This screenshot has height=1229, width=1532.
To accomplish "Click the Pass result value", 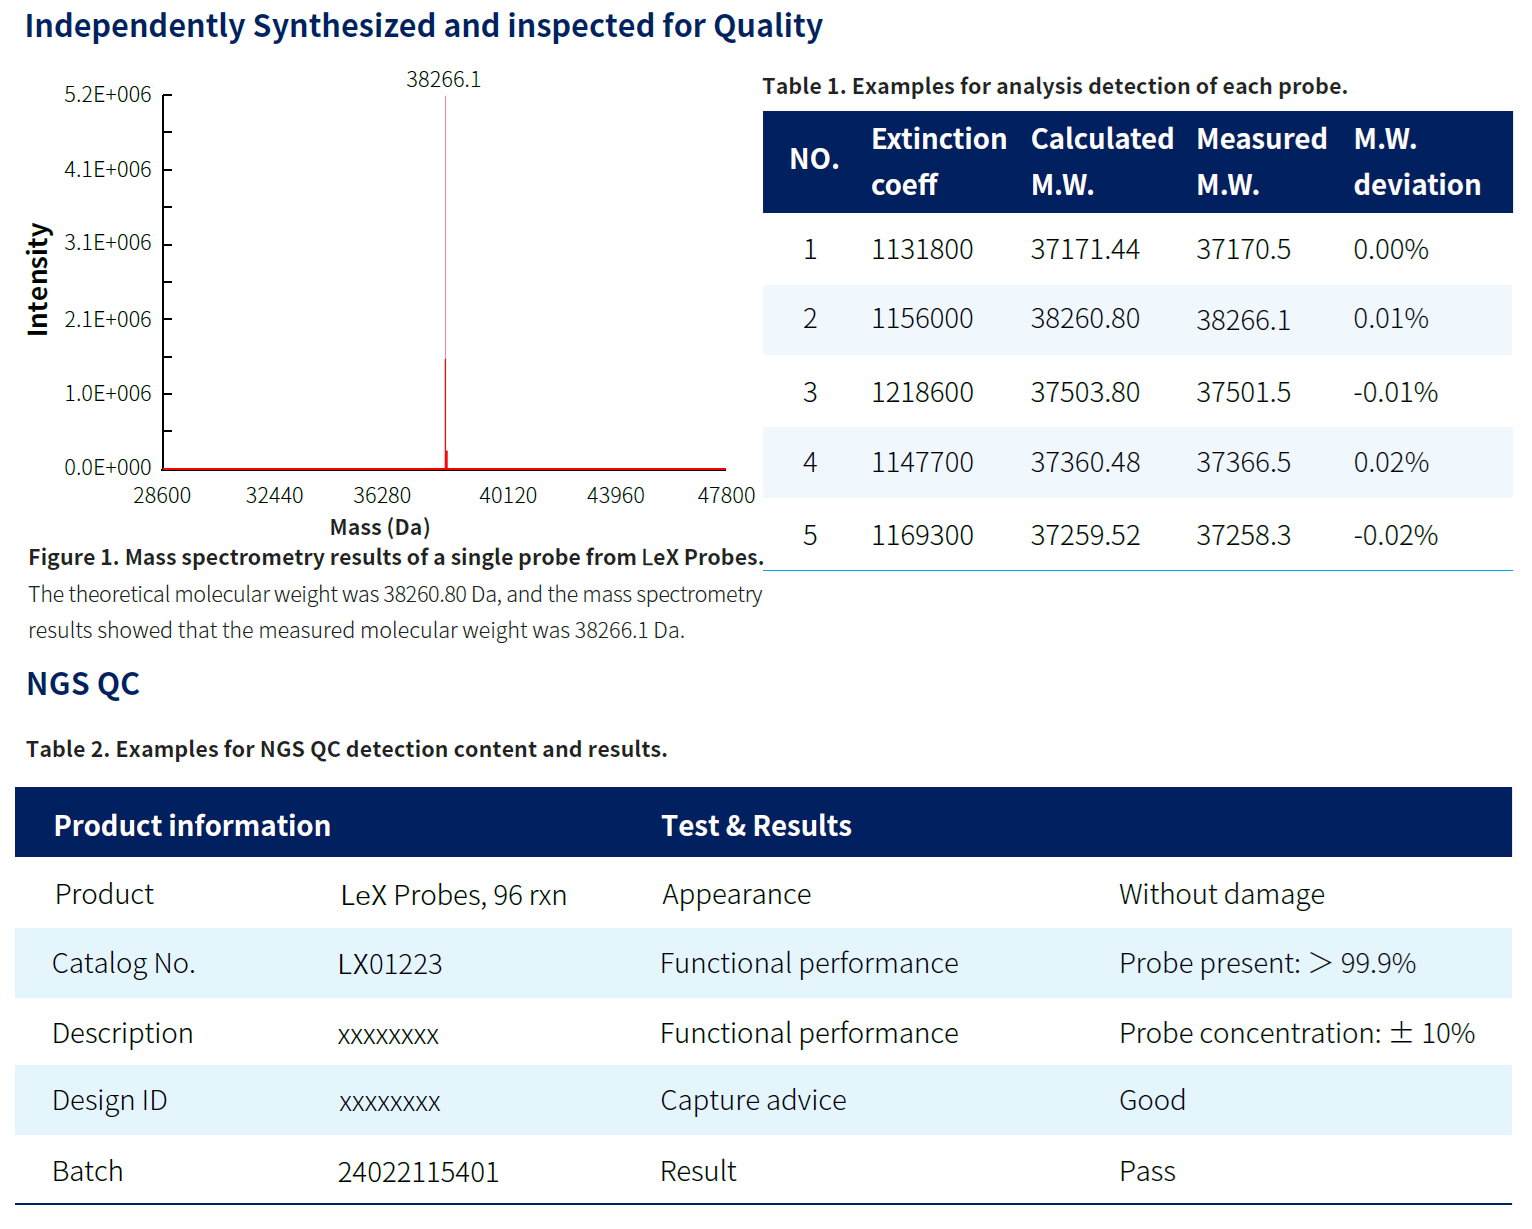I will pyautogui.click(x=1147, y=1172).
